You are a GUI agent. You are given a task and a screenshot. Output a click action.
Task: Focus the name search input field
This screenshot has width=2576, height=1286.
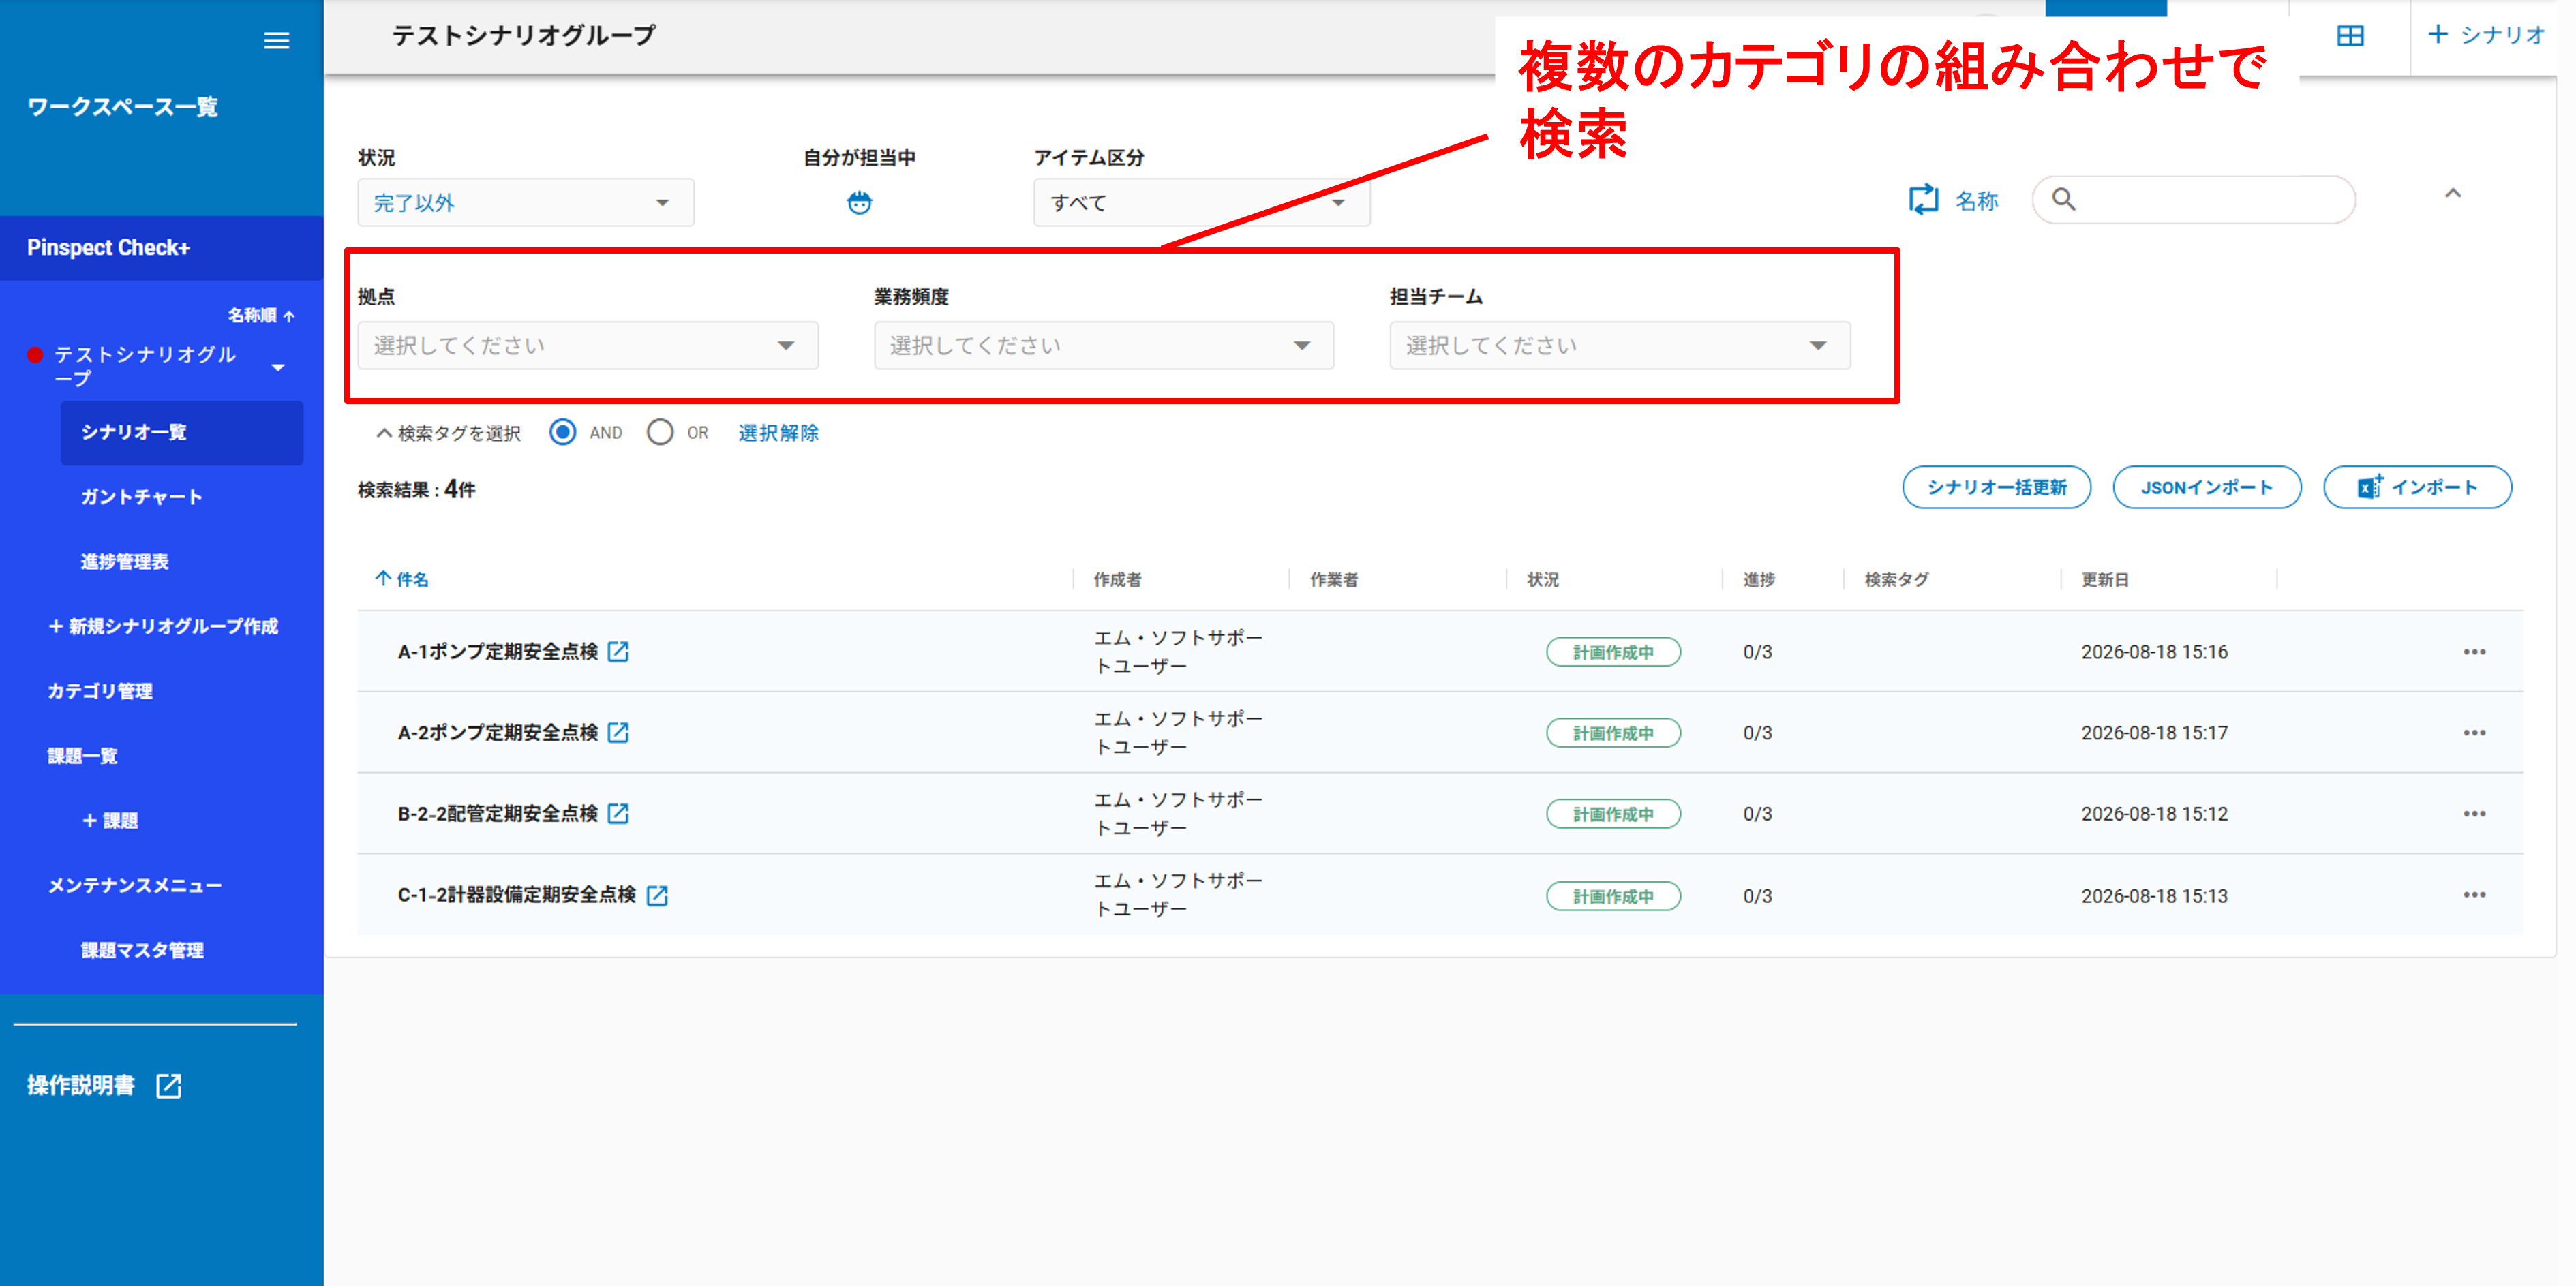pos(2194,200)
